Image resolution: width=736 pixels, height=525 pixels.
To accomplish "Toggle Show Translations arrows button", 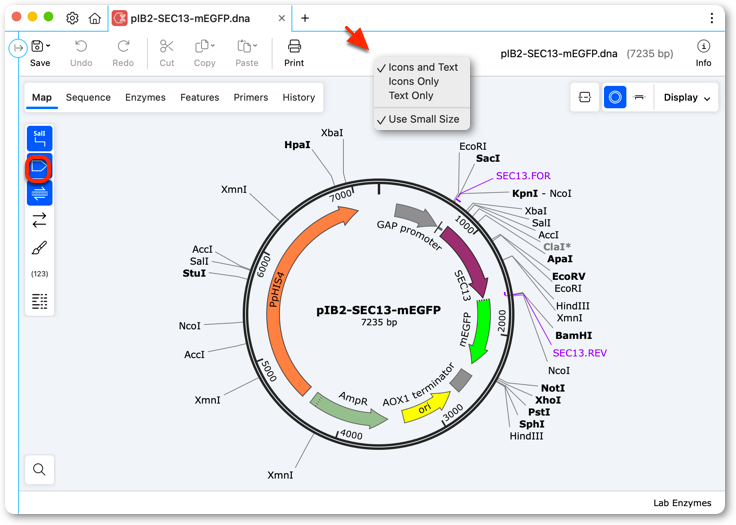I will [39, 220].
